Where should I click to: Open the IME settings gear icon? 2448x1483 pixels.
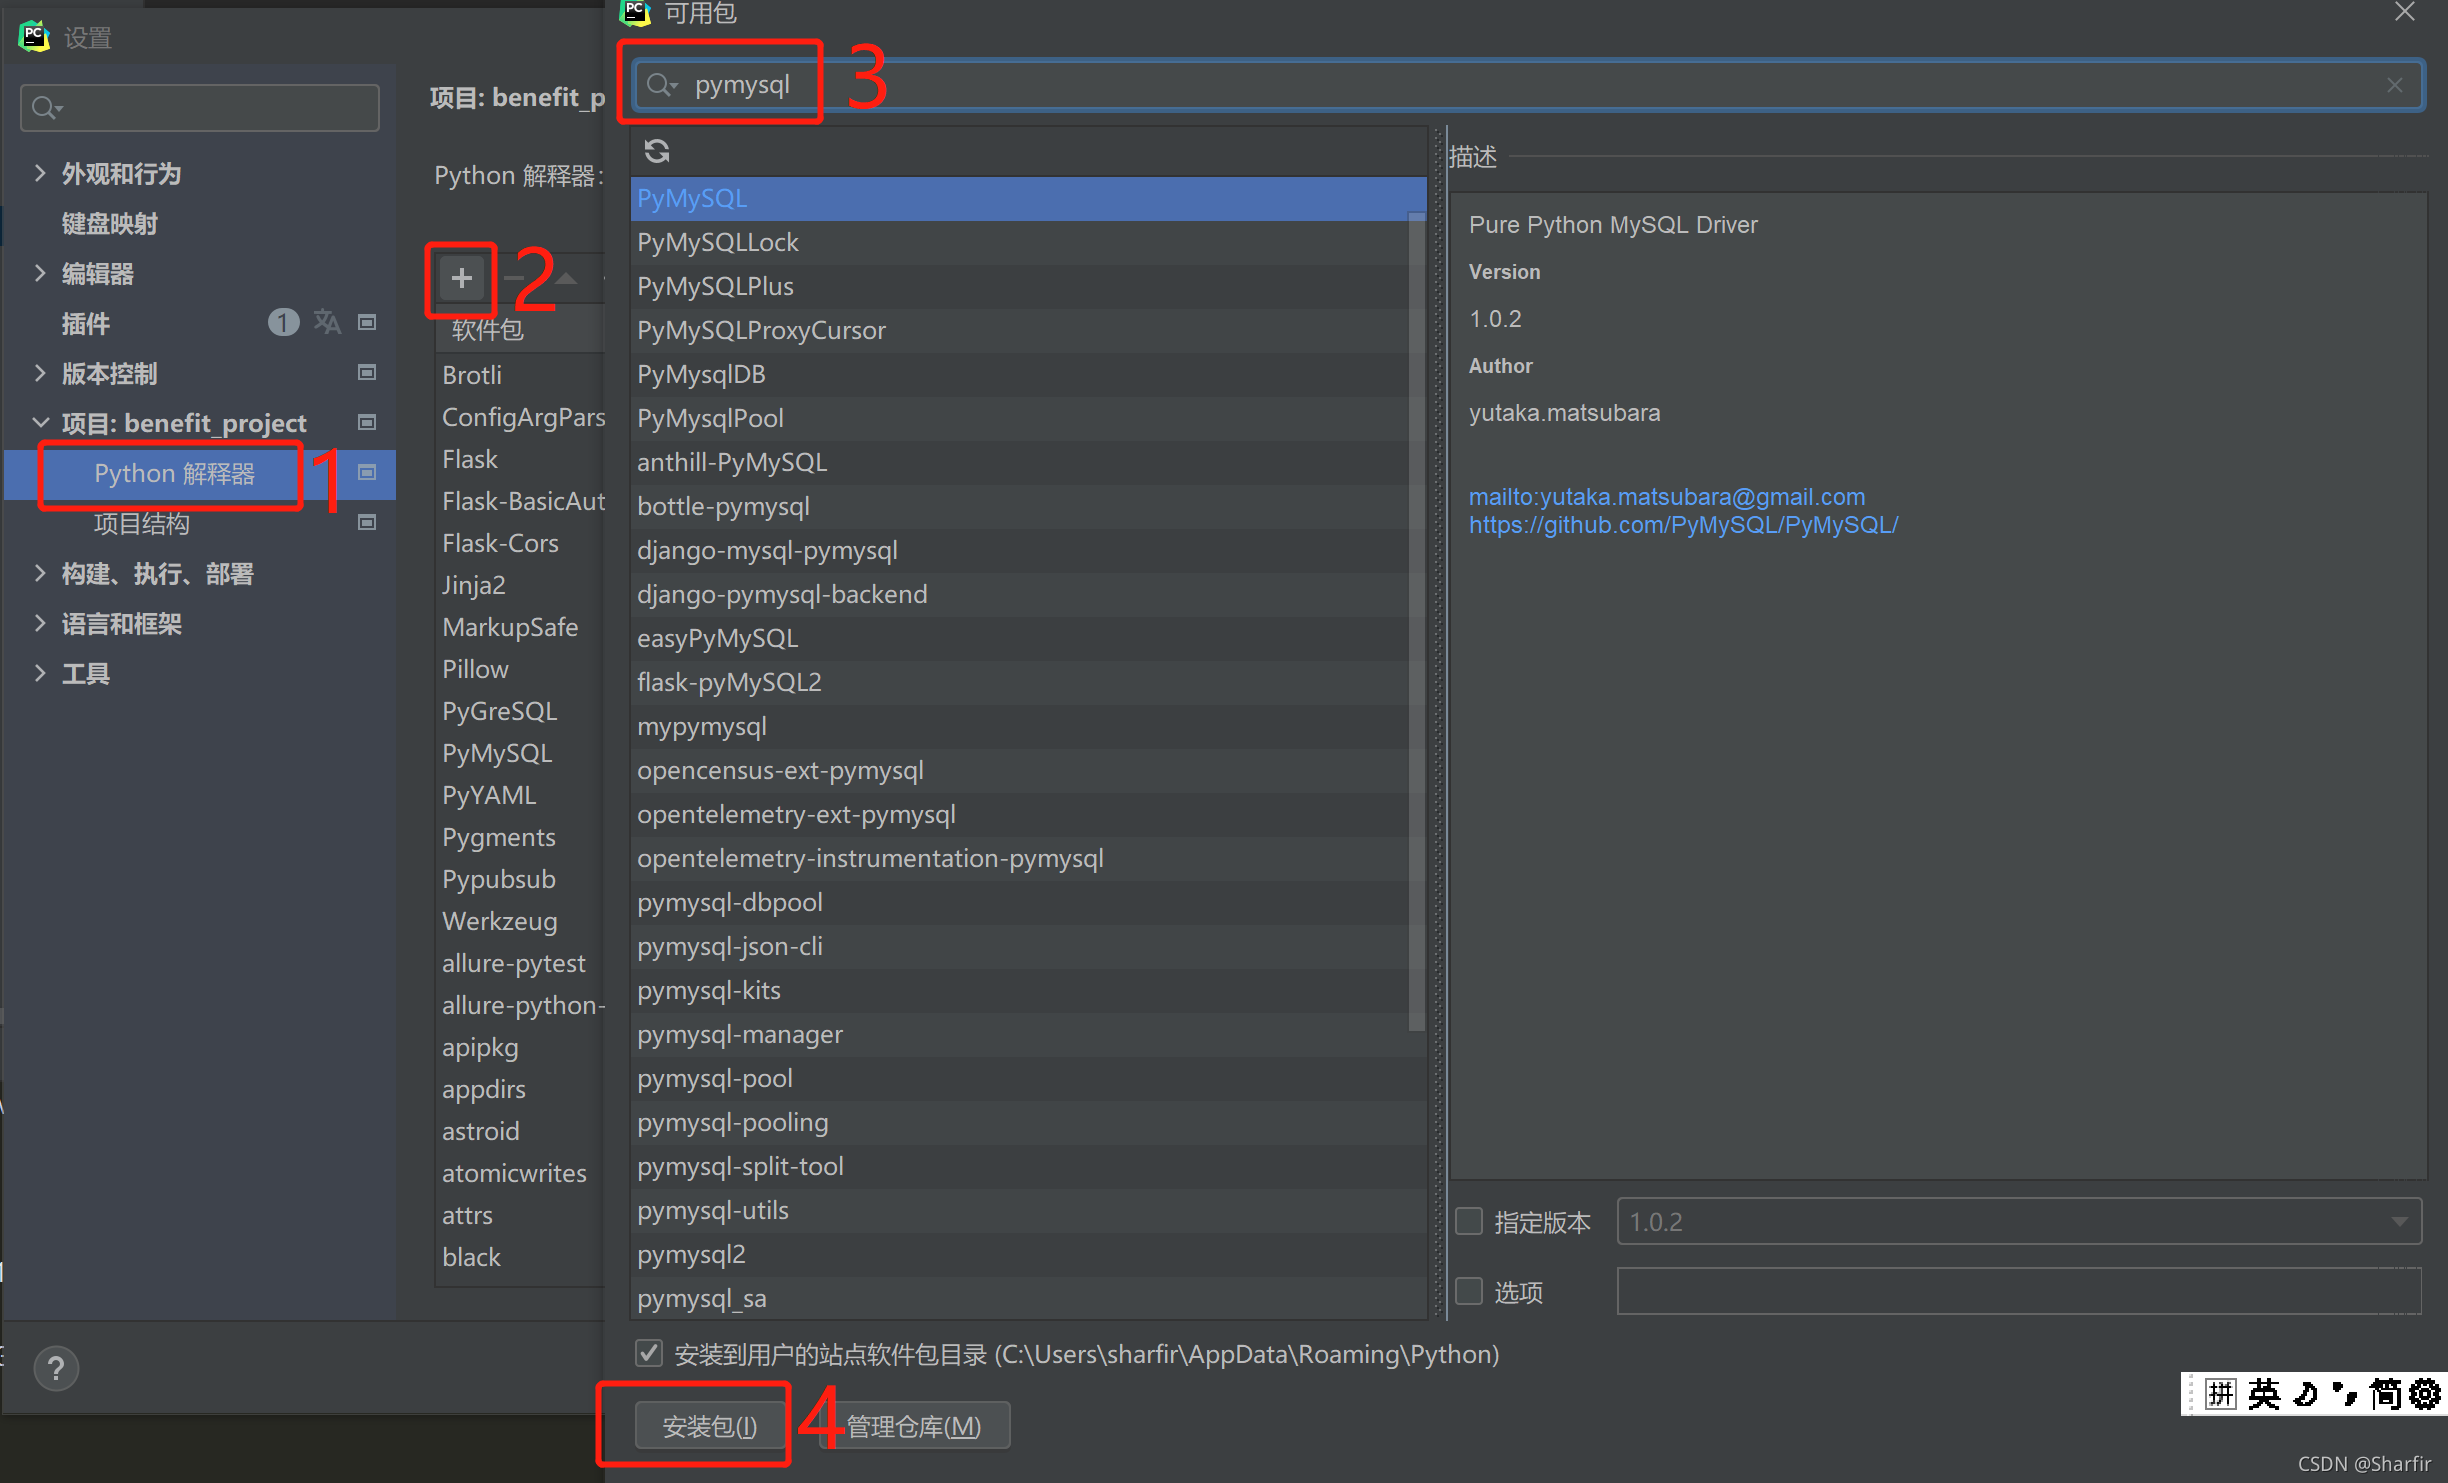click(x=2424, y=1394)
